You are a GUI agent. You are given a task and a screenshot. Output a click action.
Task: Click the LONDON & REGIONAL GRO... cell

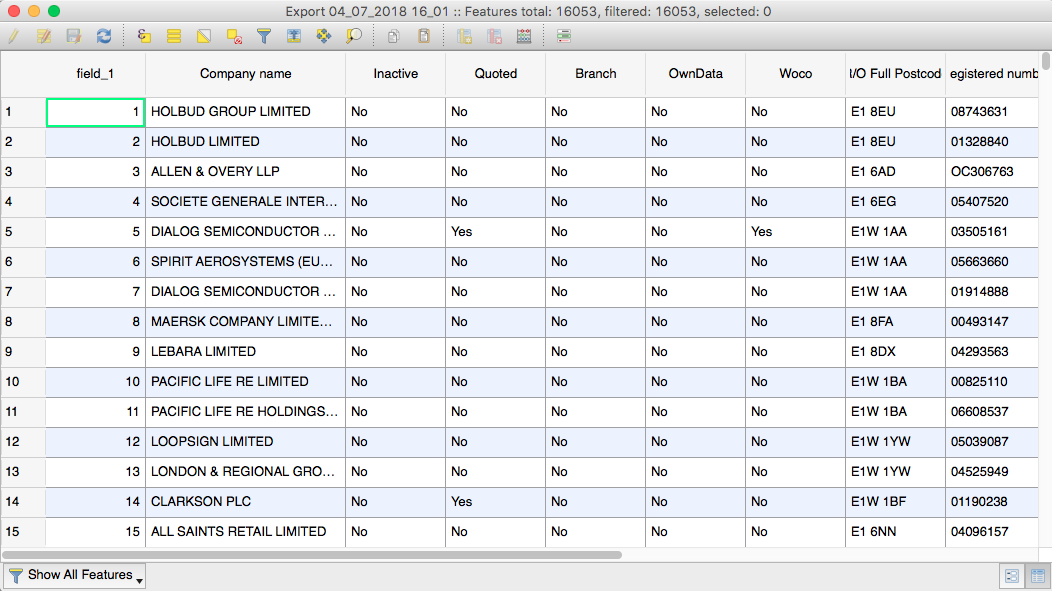click(x=246, y=472)
